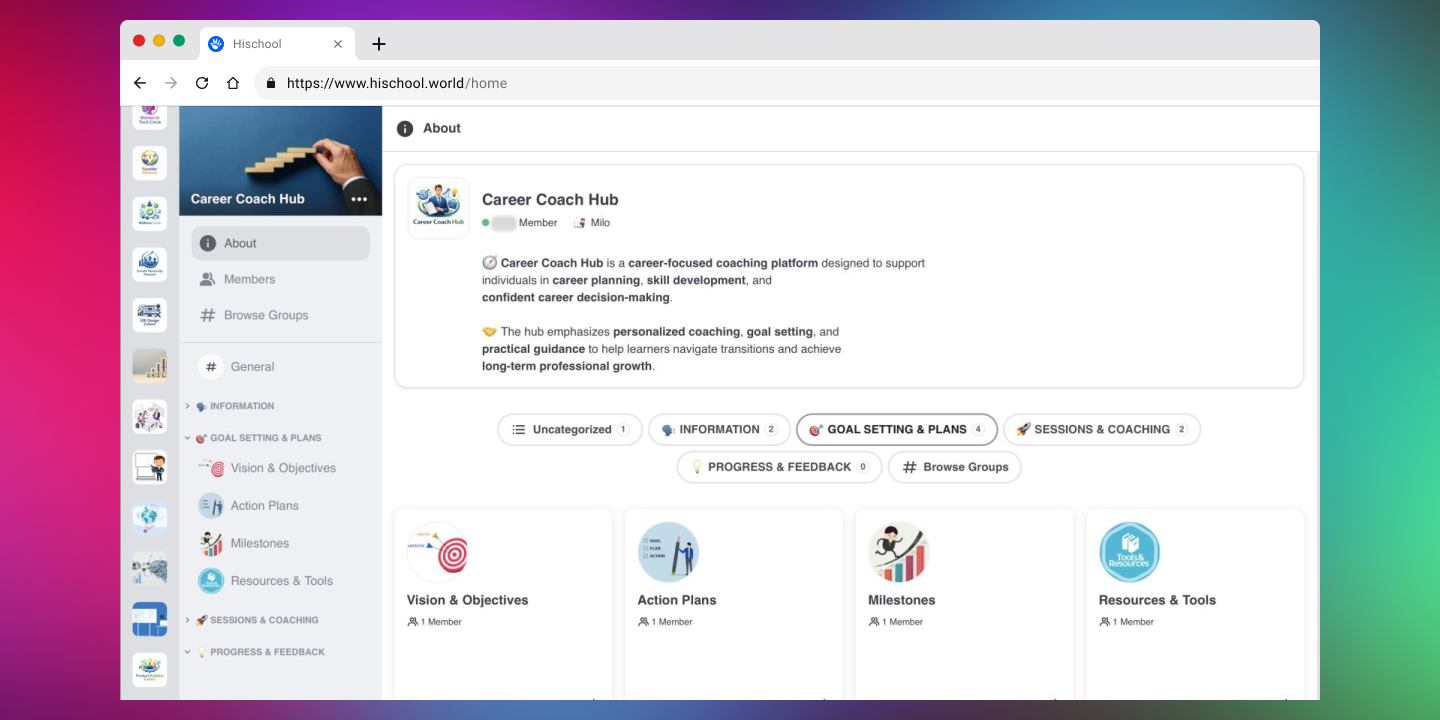Collapse the PROGRESS & FEEDBACK sidebar section
Screen dimensions: 1440x720
(x=187, y=652)
